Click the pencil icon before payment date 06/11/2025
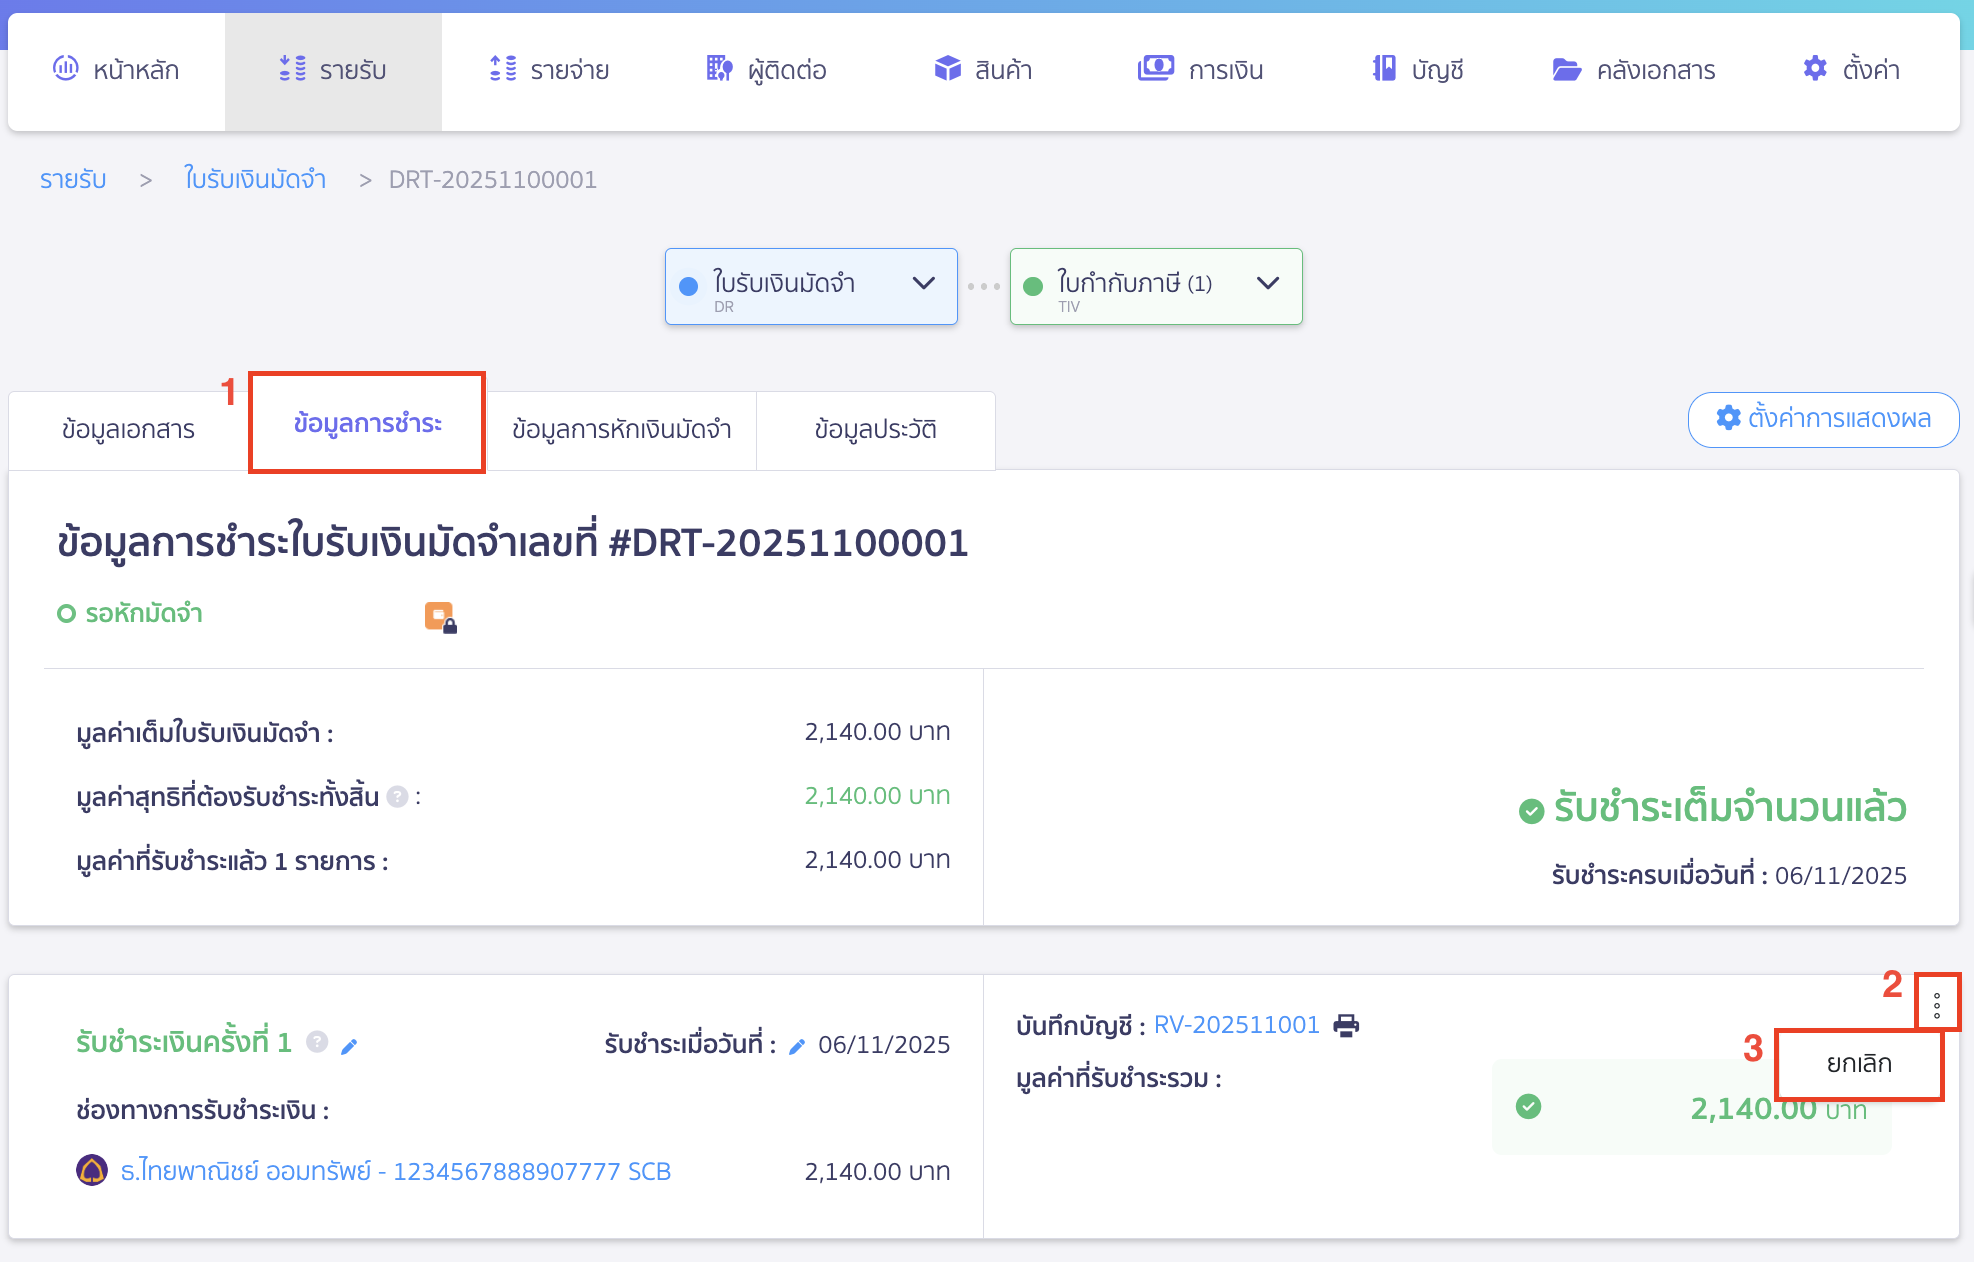 click(797, 1046)
